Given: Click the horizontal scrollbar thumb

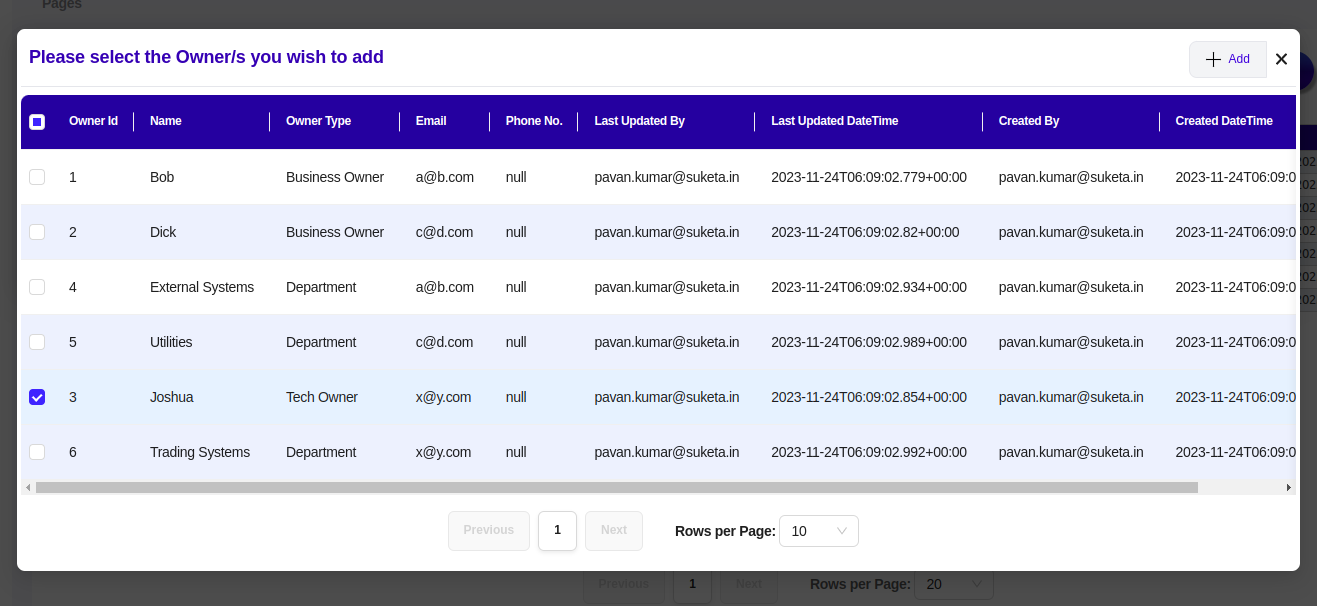Looking at the screenshot, I should (616, 488).
